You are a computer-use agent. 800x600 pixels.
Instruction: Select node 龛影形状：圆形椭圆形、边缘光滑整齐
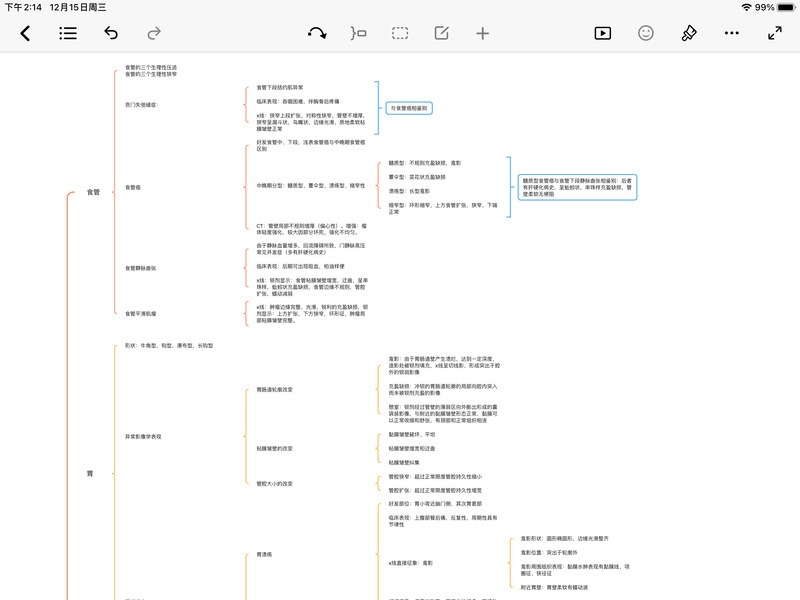click(x=564, y=539)
